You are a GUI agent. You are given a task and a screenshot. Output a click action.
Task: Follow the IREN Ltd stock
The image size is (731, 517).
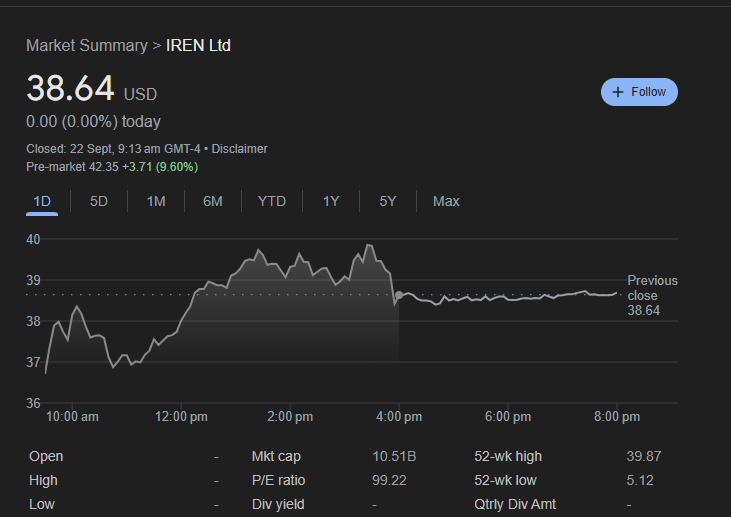[640, 92]
